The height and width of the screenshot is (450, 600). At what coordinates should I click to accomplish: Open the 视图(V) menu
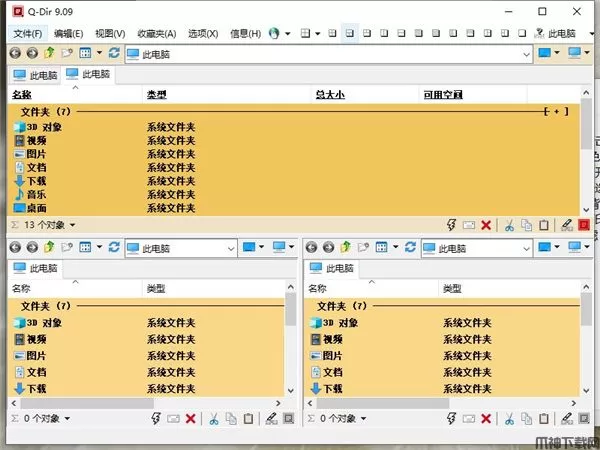tap(110, 34)
